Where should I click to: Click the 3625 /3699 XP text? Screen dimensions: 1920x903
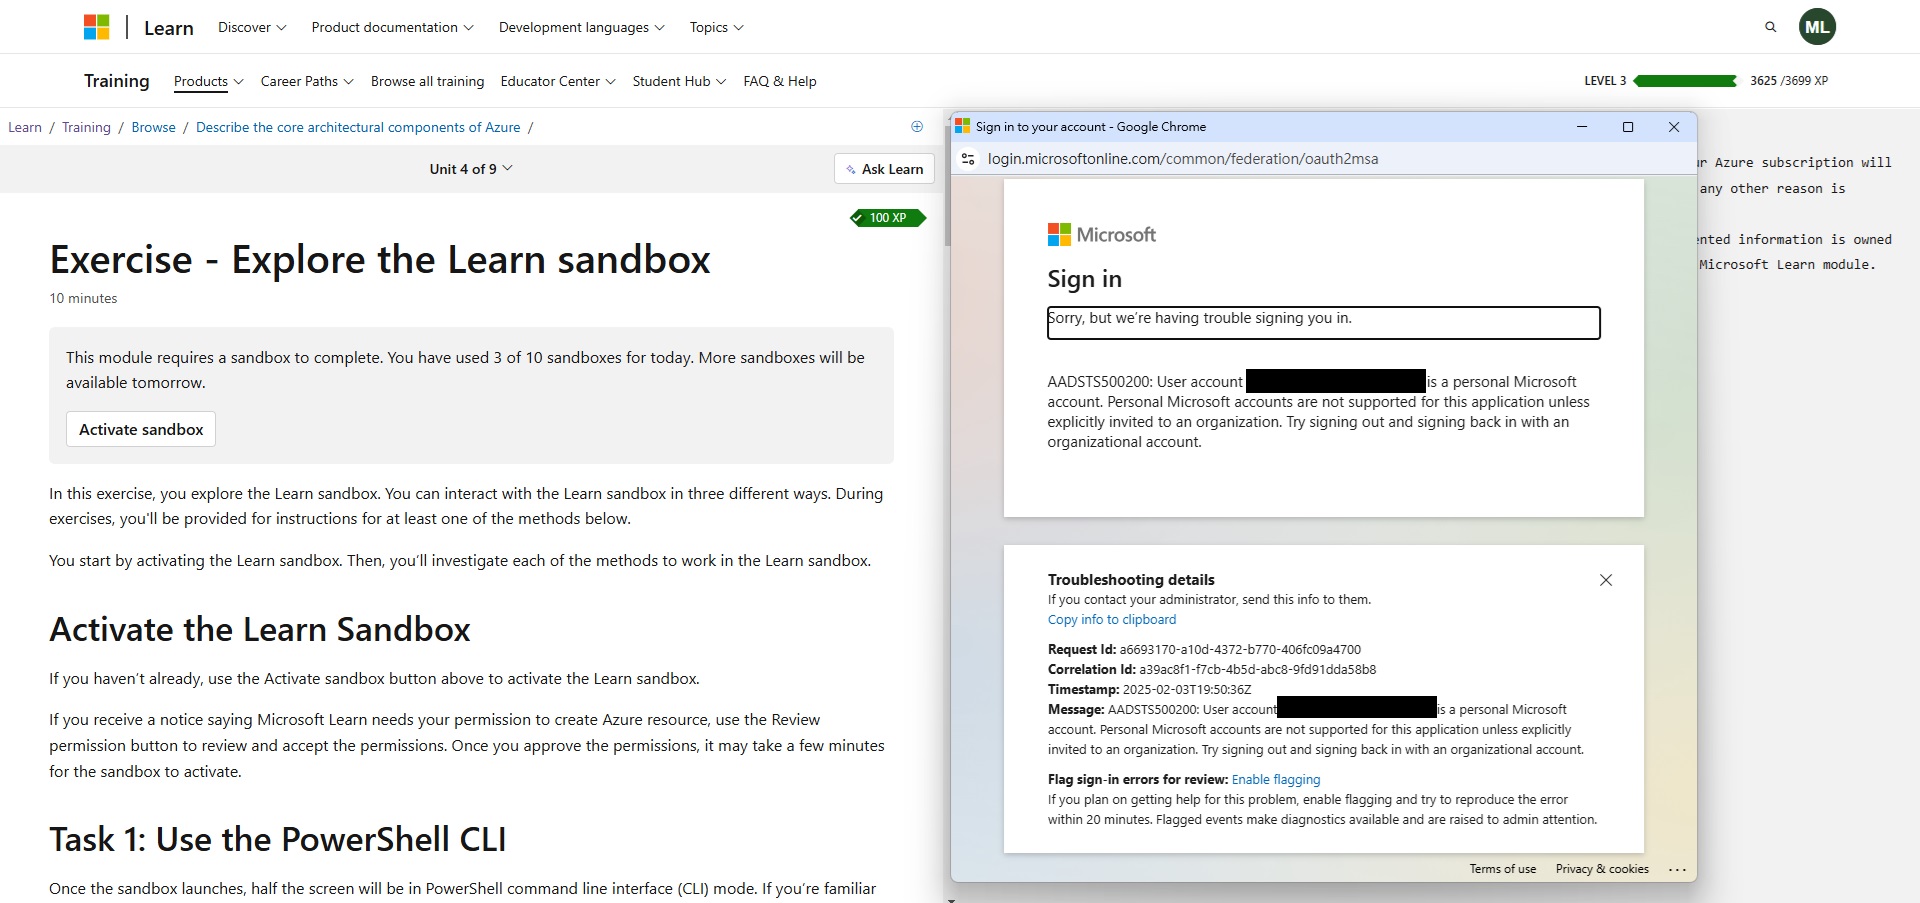[x=1789, y=81]
